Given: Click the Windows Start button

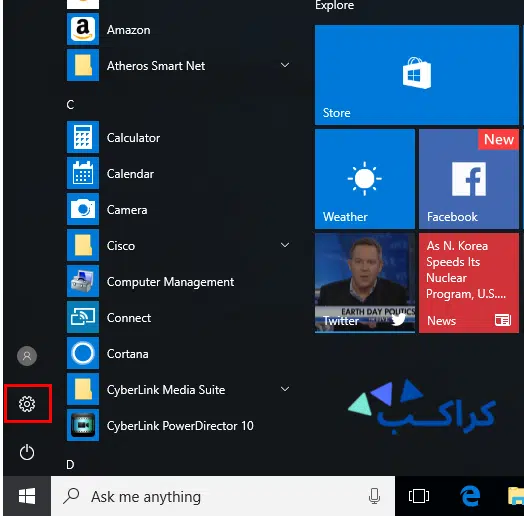Looking at the screenshot, I should tap(27, 496).
